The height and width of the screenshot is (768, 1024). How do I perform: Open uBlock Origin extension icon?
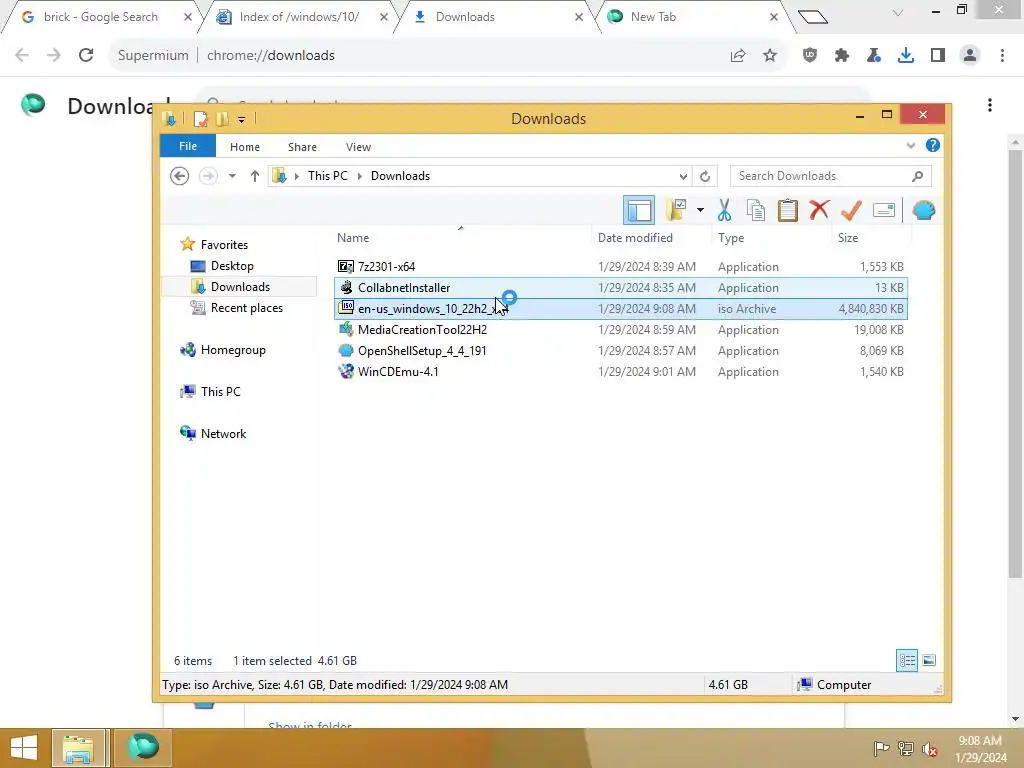[810, 56]
